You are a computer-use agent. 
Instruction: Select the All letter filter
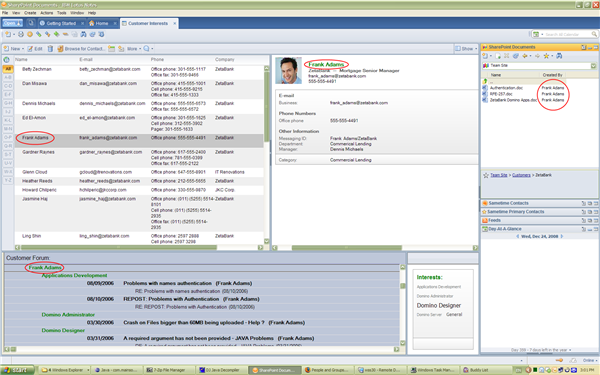[x=8, y=69]
